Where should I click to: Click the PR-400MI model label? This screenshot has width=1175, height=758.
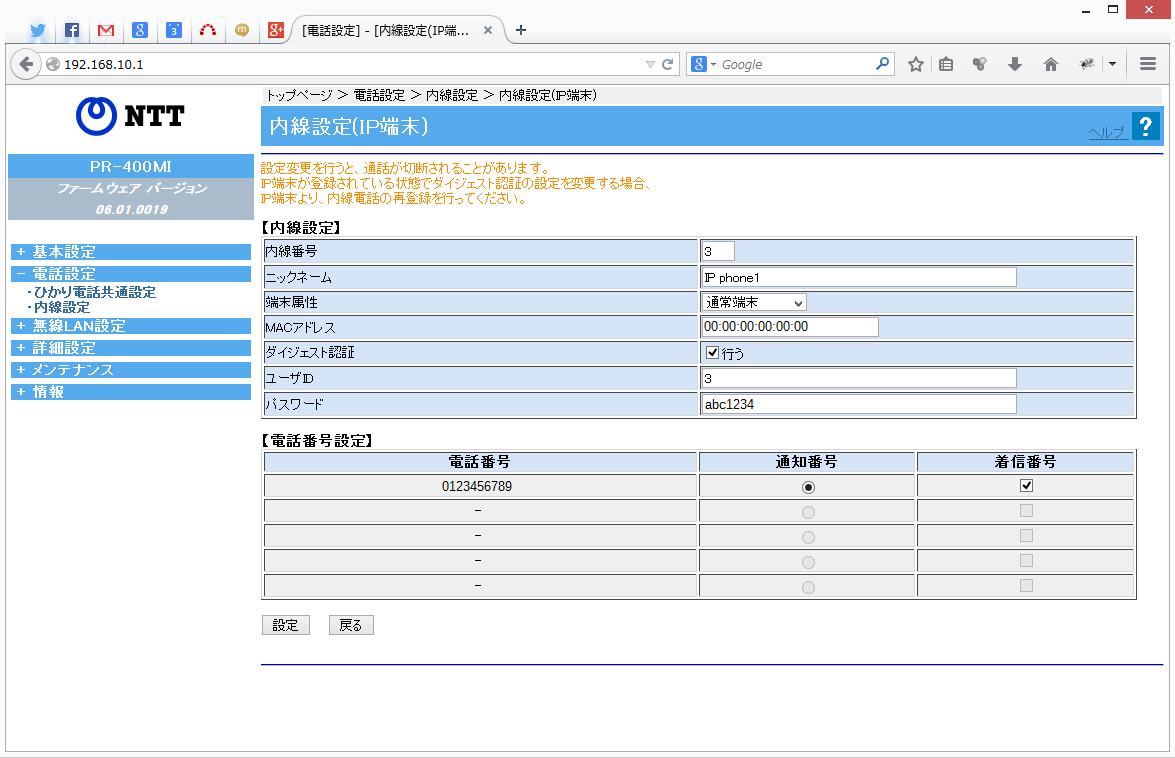point(131,166)
